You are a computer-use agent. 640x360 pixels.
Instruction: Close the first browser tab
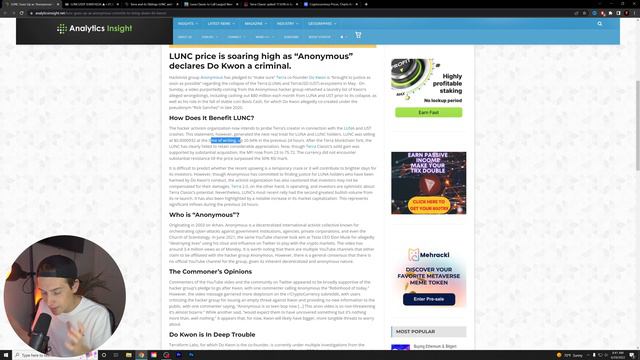pos(58,4)
